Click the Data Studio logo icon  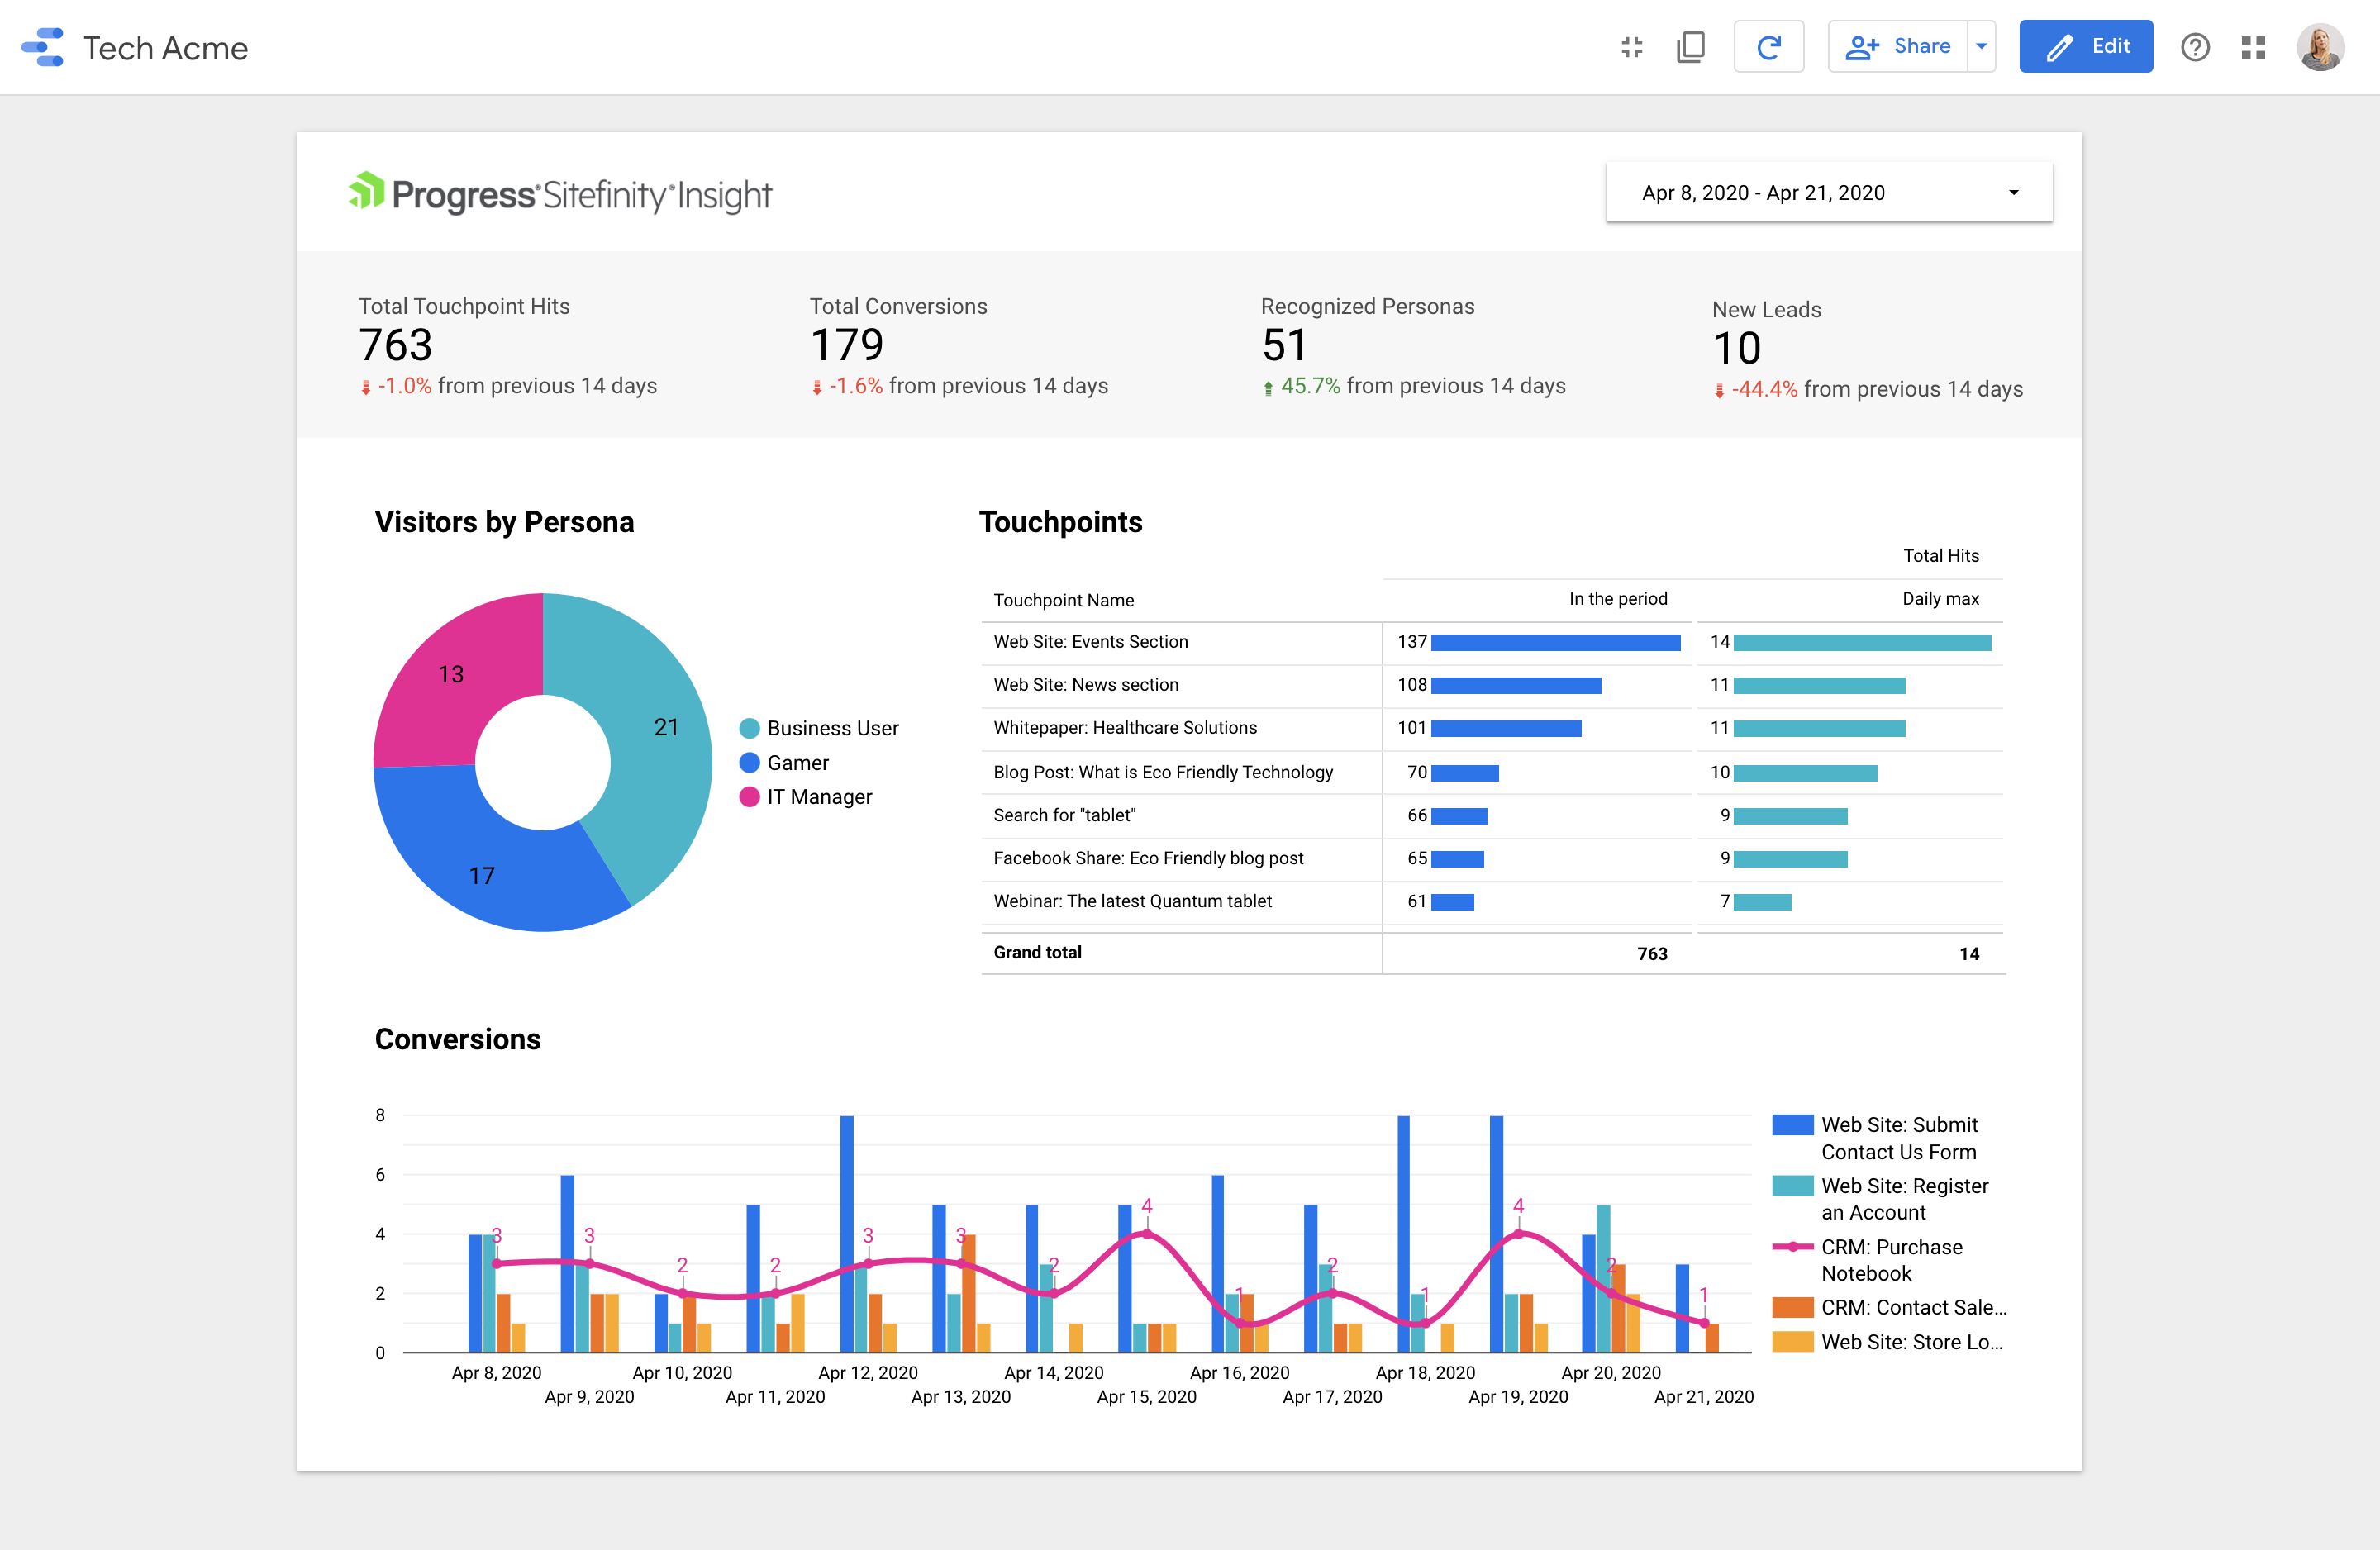42,47
